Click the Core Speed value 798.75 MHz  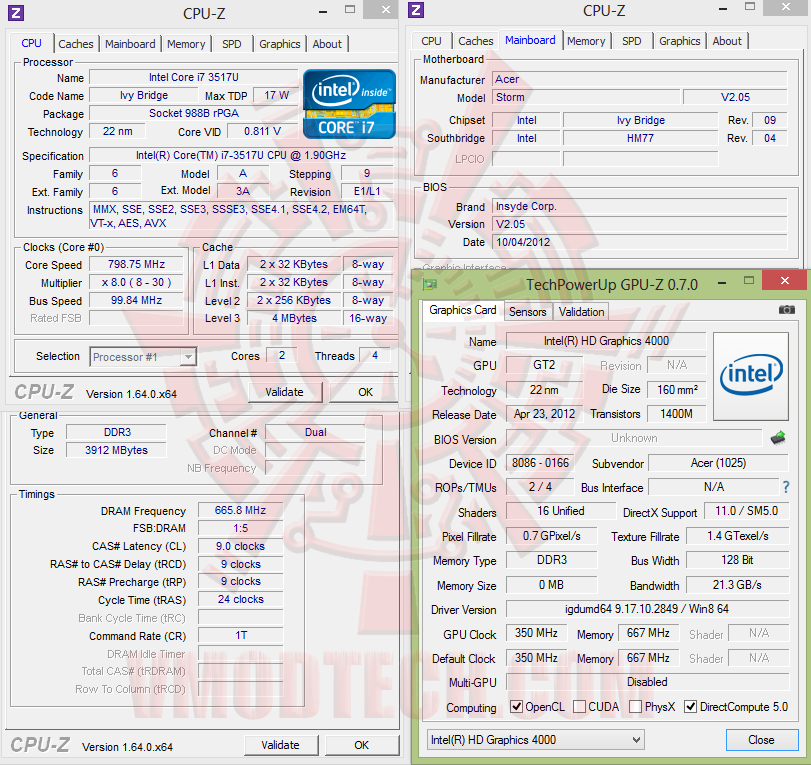point(137,264)
